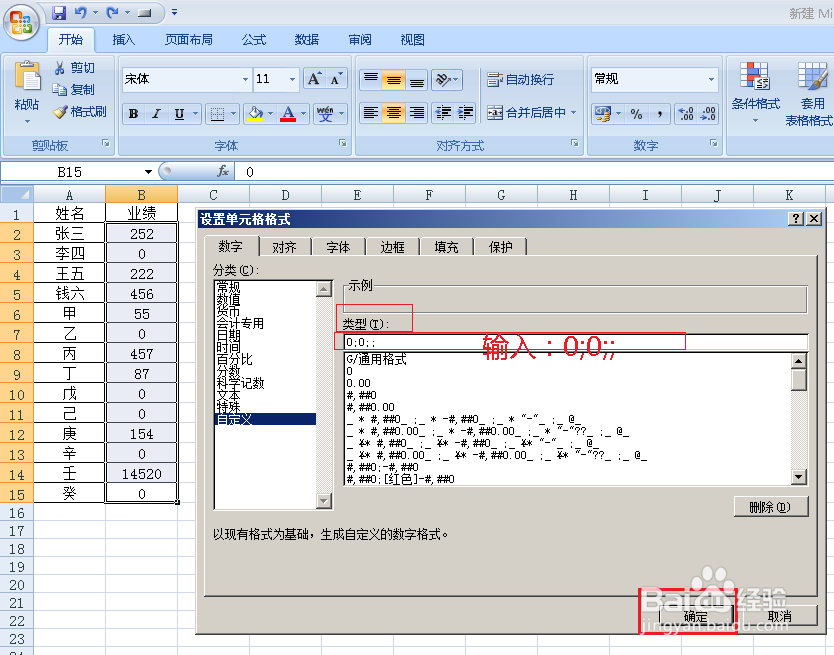
Task: Increase indent
Action: (465, 113)
